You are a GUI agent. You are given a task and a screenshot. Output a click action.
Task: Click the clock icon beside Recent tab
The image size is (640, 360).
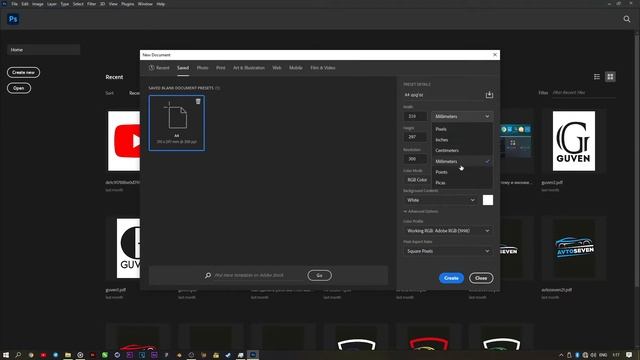coord(151,68)
